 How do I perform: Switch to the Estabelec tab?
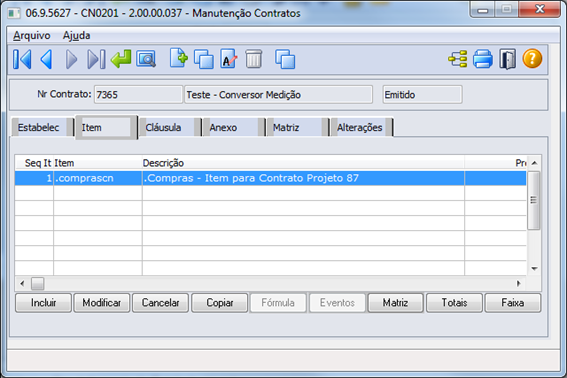point(42,127)
